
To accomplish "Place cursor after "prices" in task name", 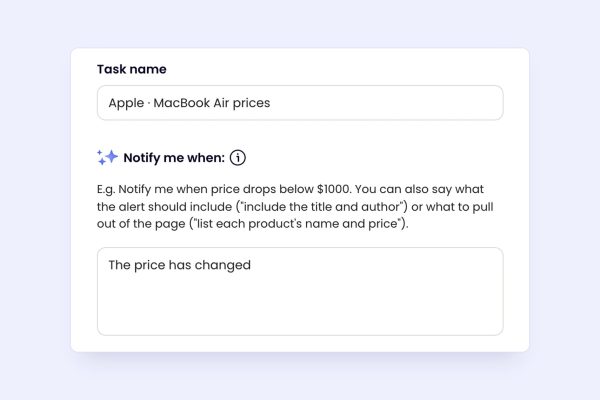I will click(271, 103).
